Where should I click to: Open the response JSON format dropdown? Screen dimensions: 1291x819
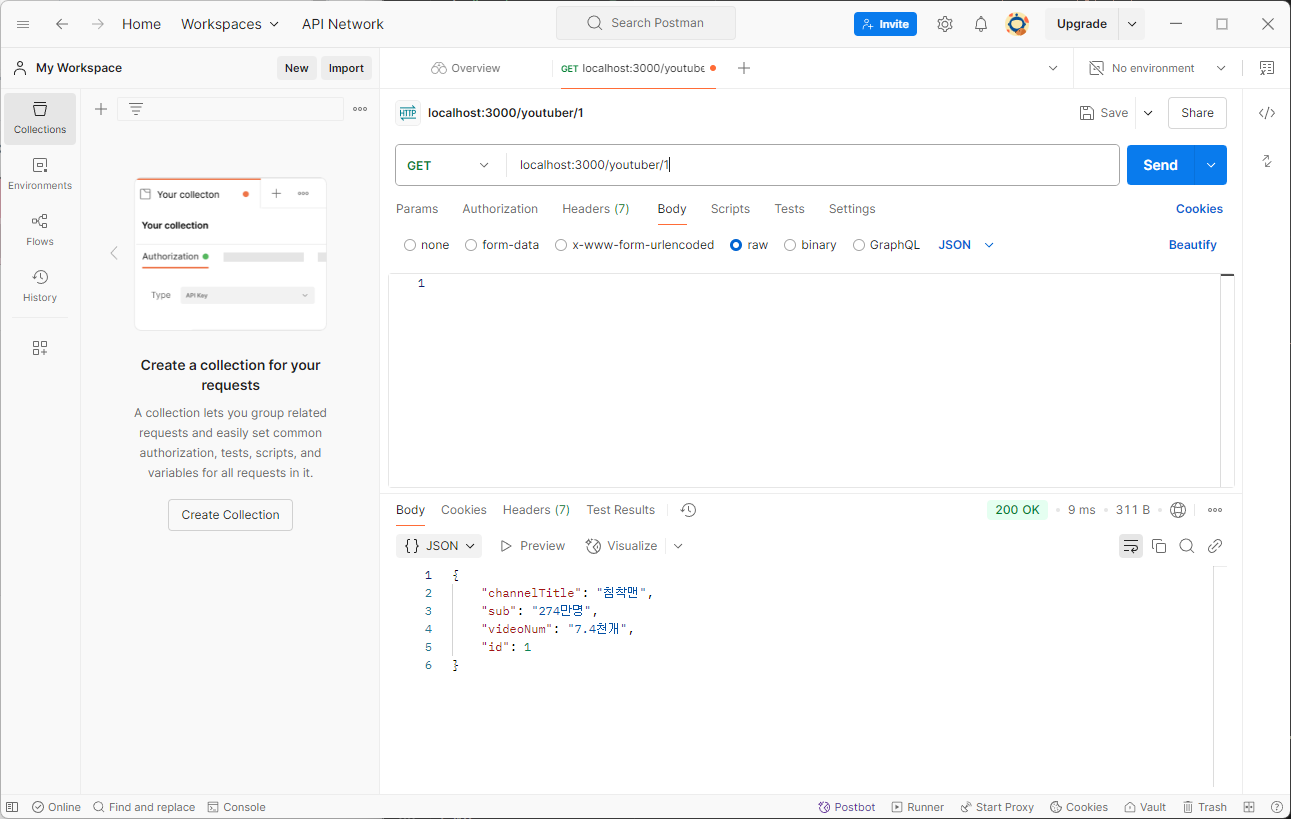[439, 546]
